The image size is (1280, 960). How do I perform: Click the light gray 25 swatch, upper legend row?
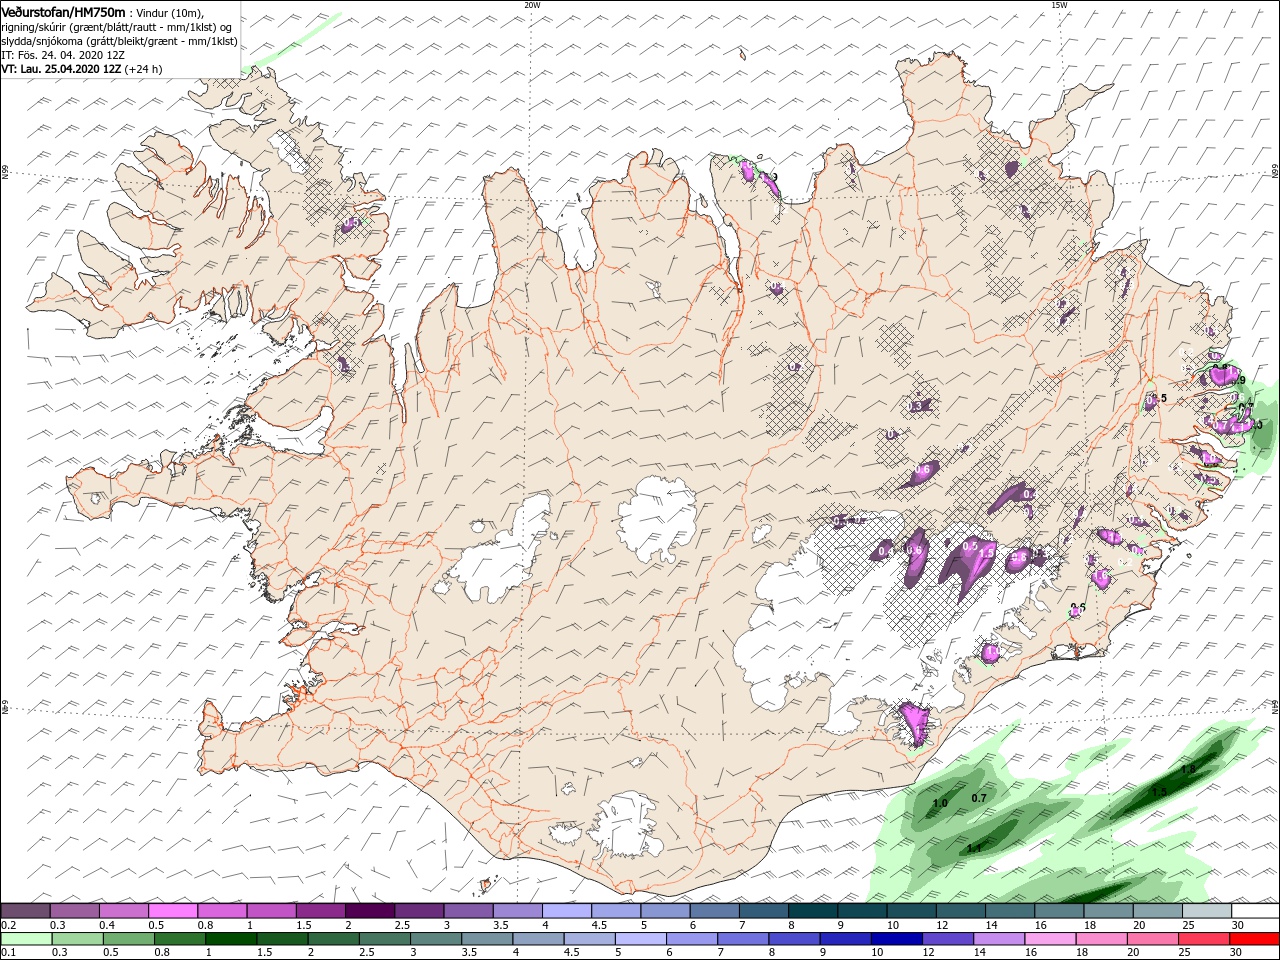[x=1206, y=911]
